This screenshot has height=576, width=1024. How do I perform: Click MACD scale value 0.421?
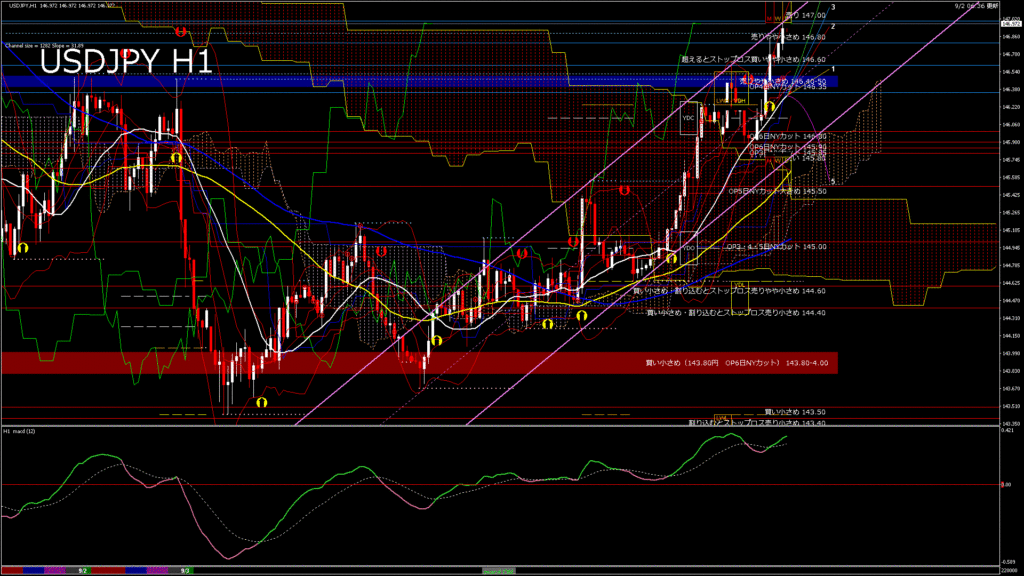1009,430
